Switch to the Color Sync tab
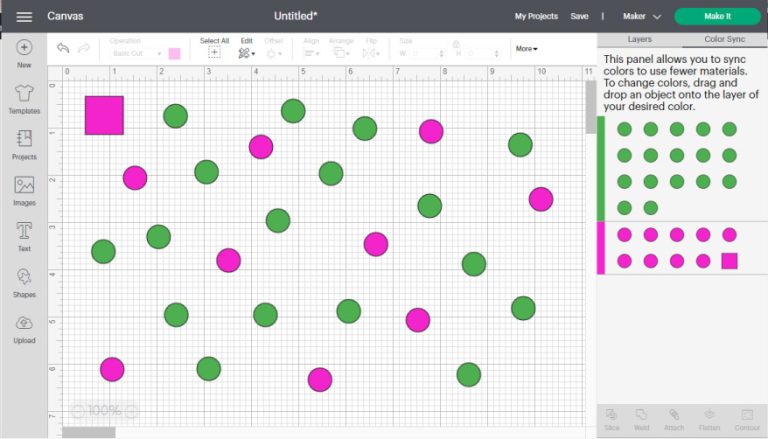Image resolution: width=768 pixels, height=439 pixels. pos(724,39)
